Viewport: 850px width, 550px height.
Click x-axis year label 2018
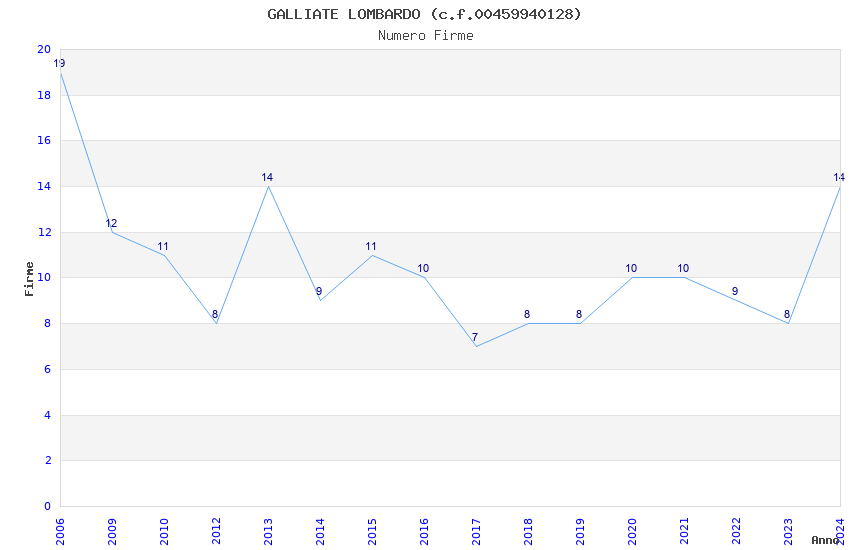click(x=529, y=531)
